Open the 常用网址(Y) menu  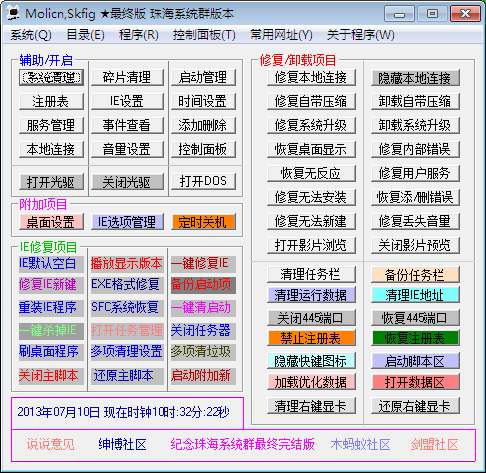pos(281,35)
